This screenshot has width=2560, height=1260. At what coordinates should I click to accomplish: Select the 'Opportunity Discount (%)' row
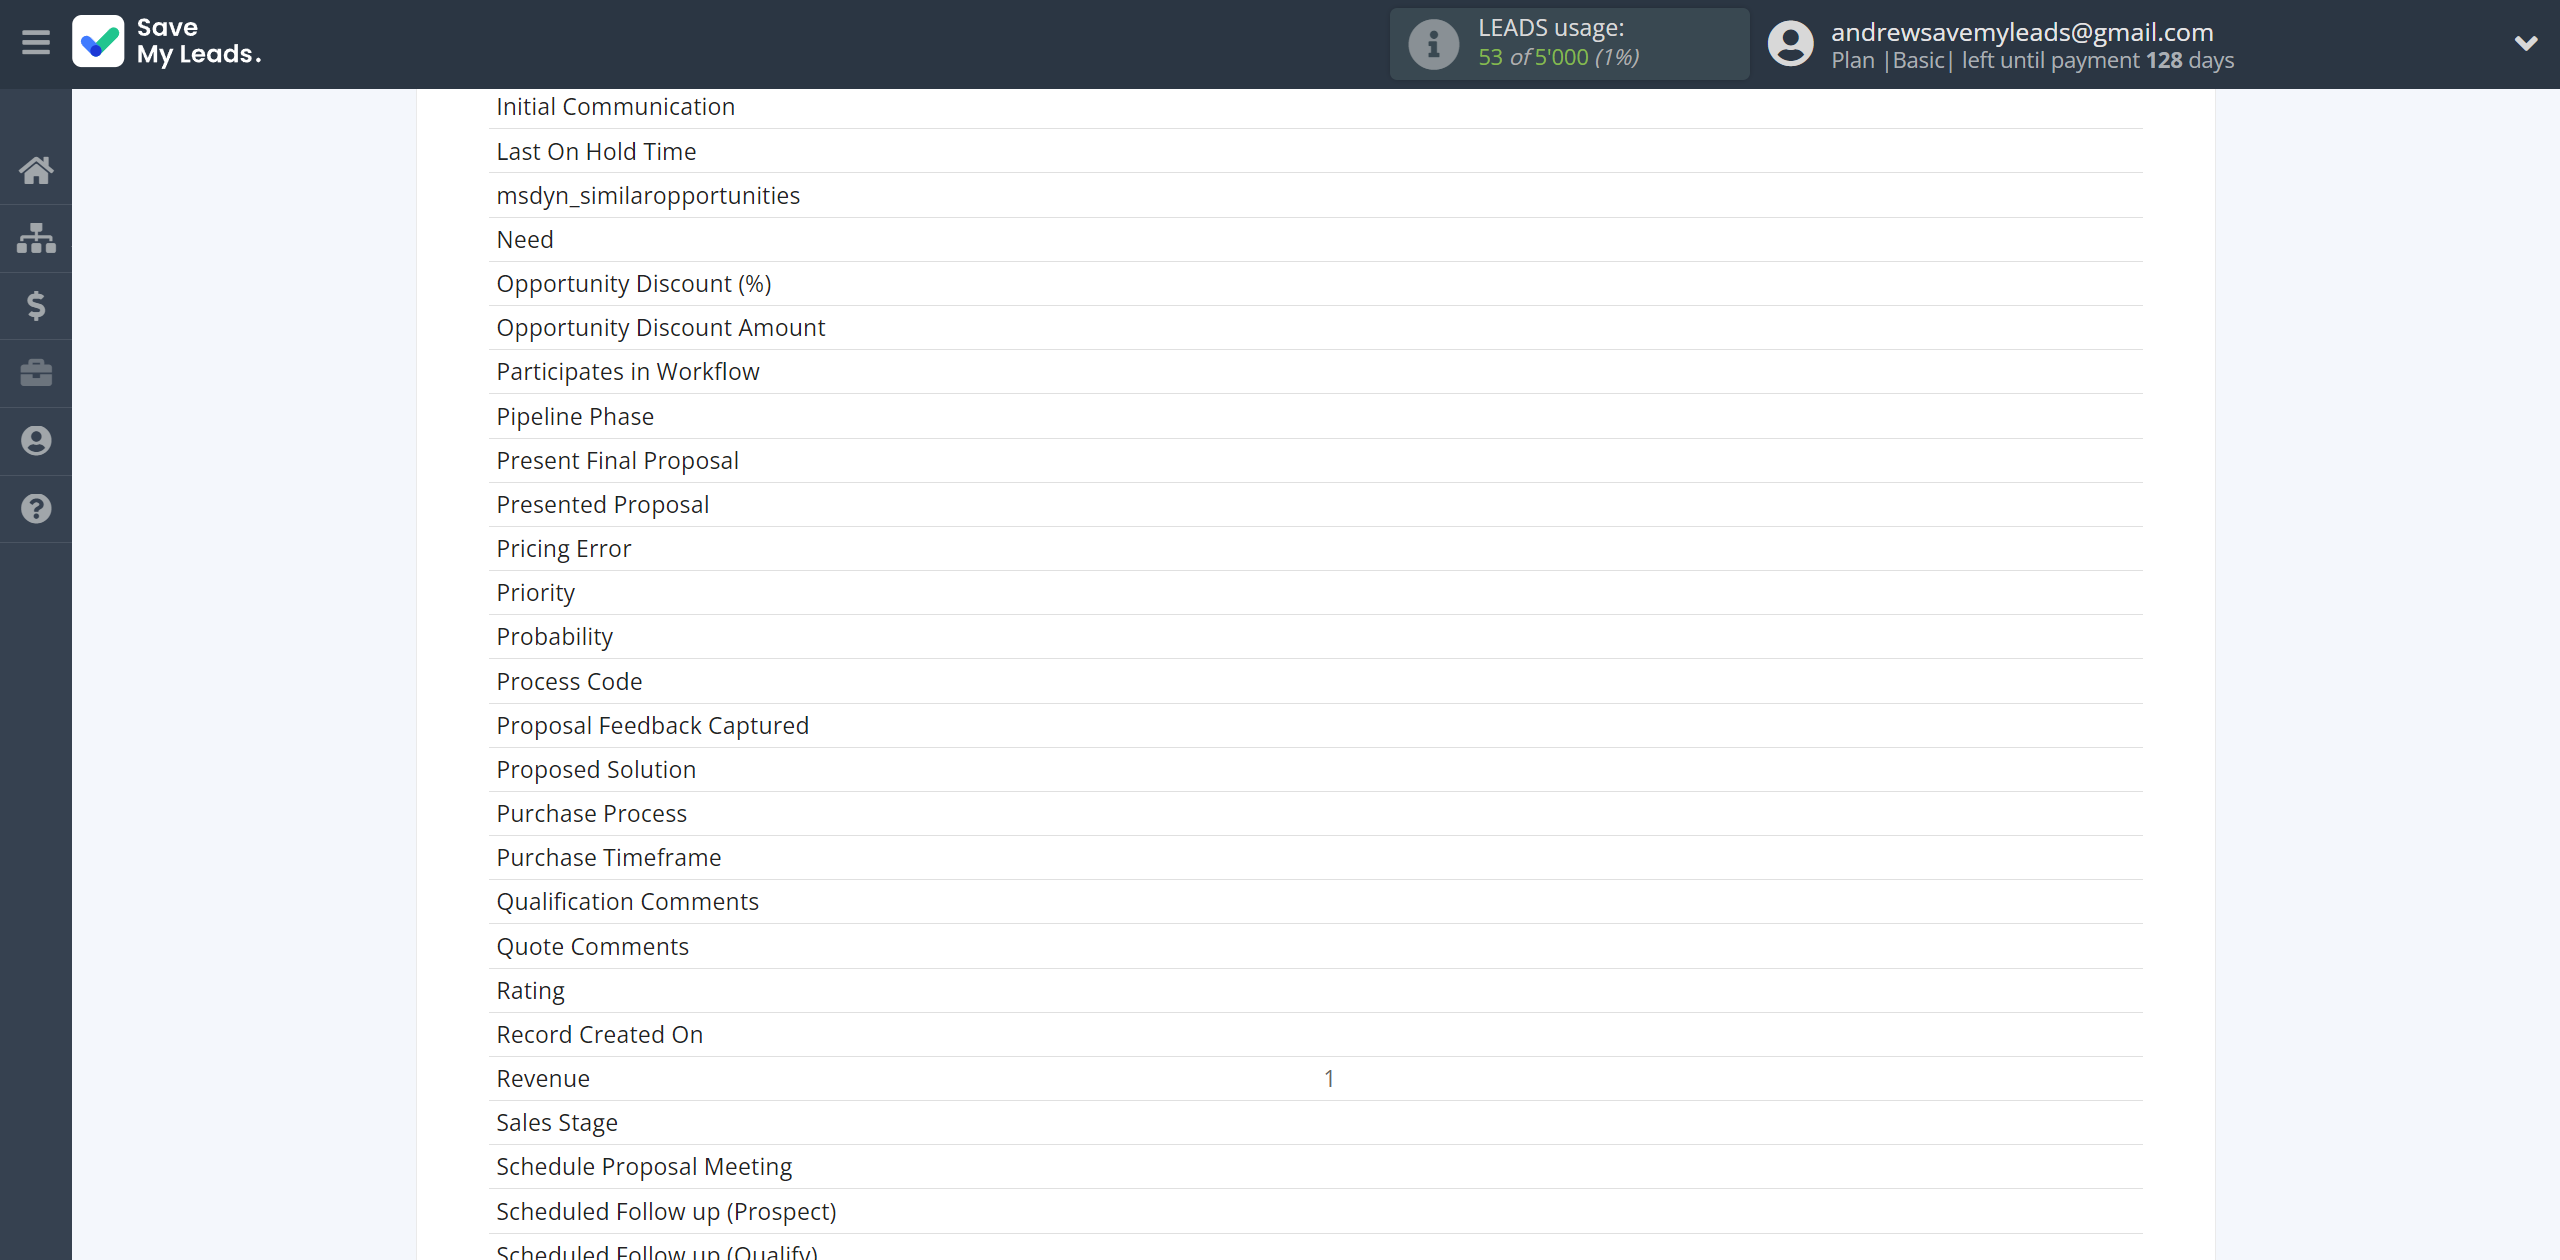click(x=1315, y=283)
